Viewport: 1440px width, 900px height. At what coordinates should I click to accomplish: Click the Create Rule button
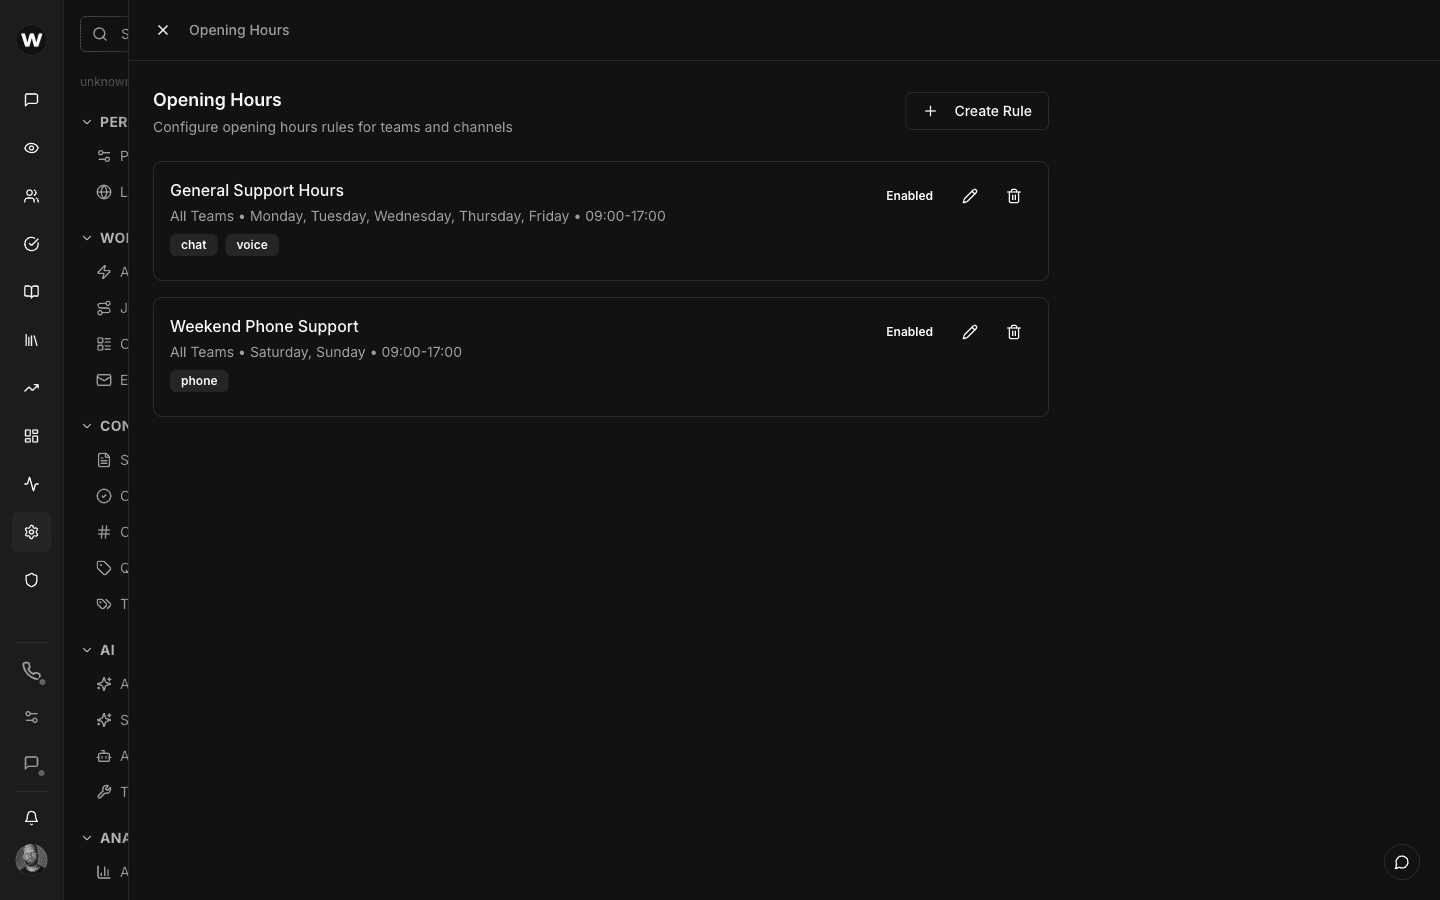[976, 111]
